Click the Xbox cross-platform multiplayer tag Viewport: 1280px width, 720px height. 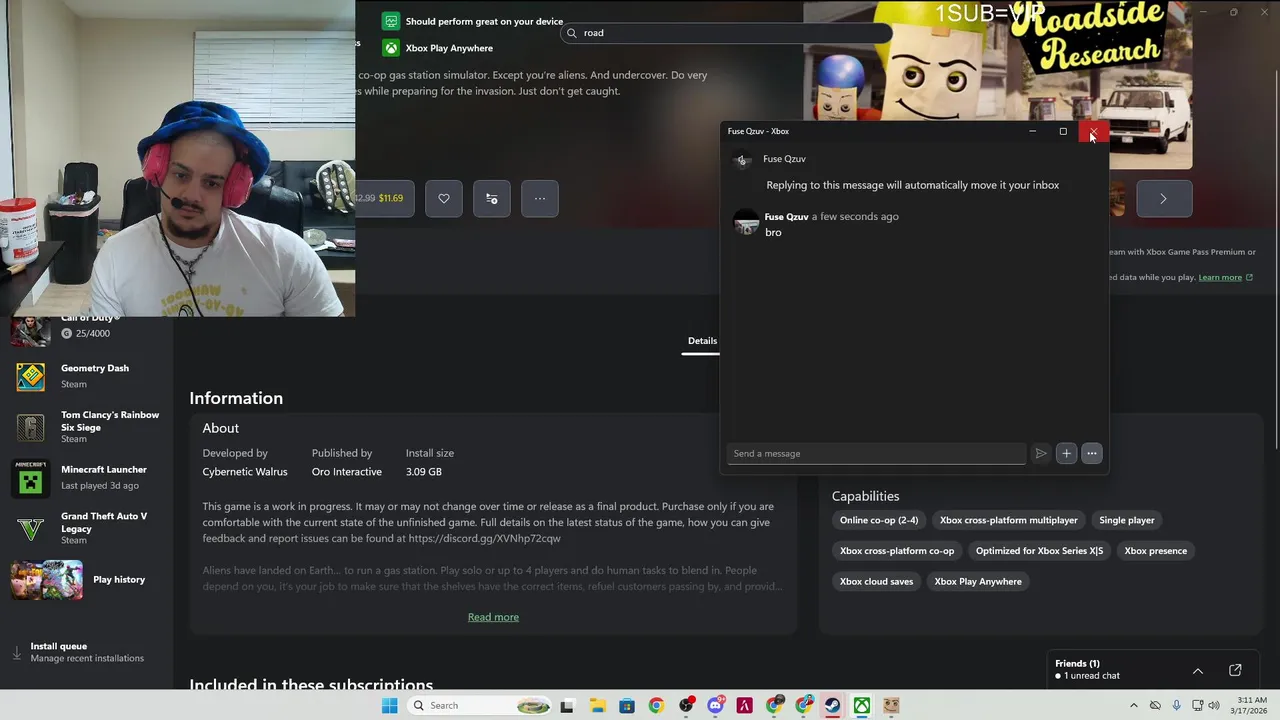pyautogui.click(x=1009, y=520)
